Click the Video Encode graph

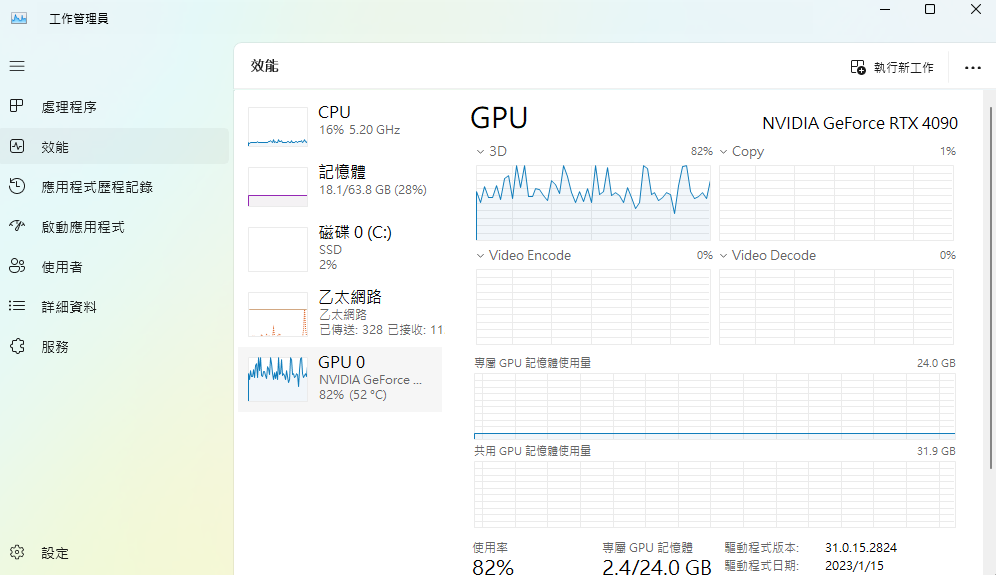(x=593, y=307)
